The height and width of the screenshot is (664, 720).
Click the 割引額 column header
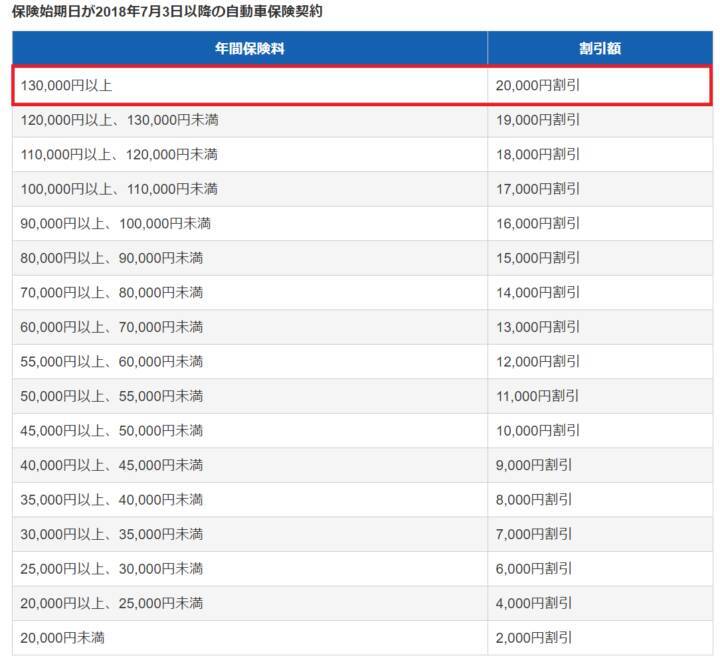(600, 48)
